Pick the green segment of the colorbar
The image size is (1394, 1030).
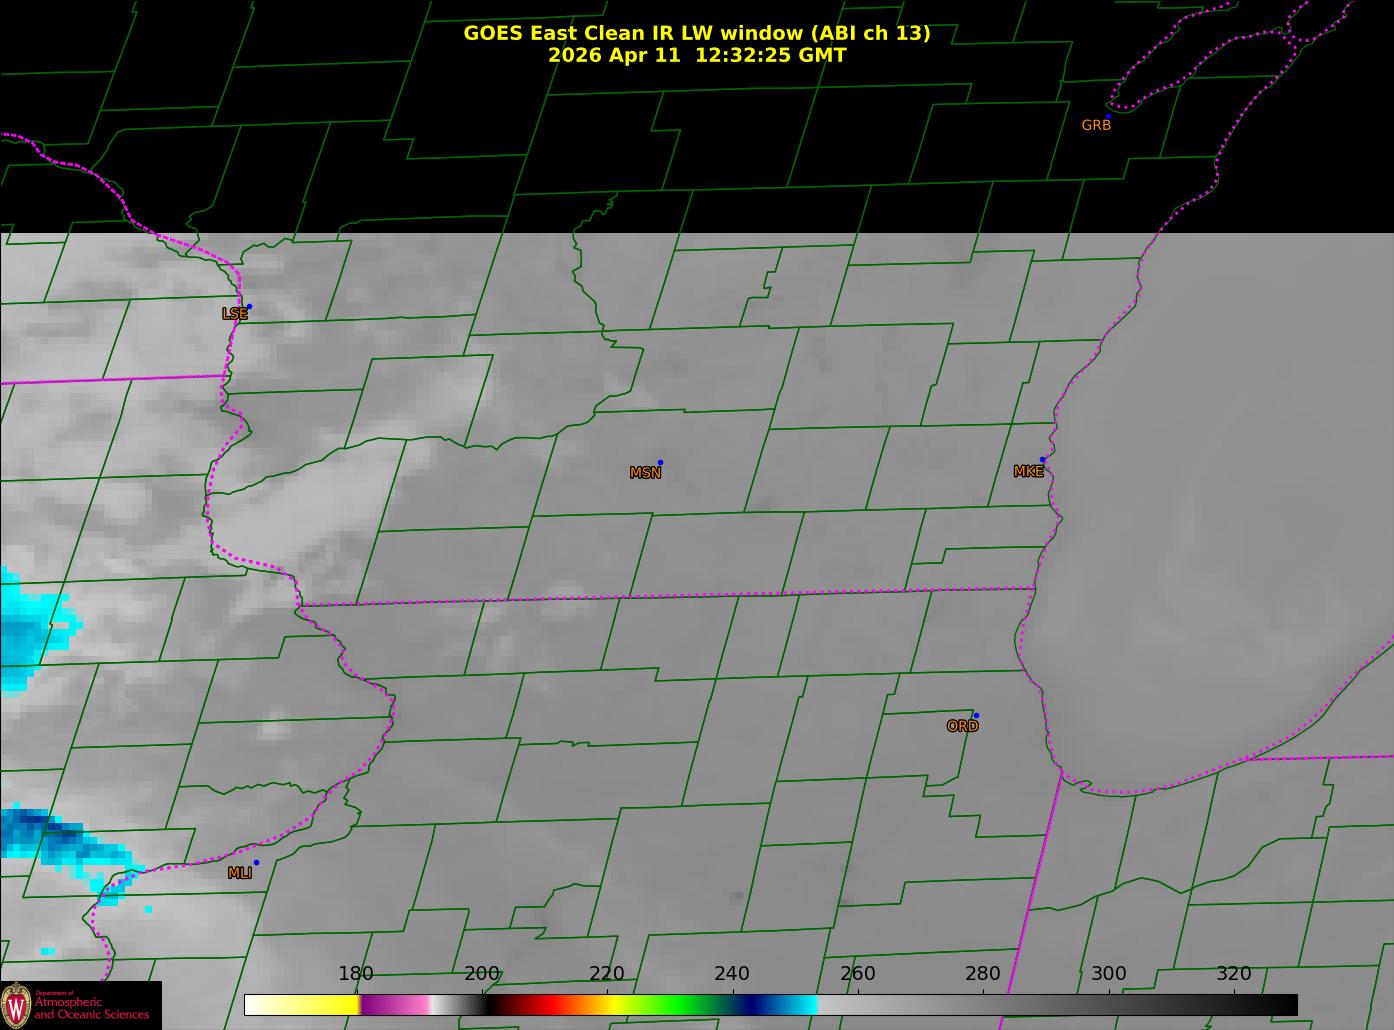pos(680,1005)
